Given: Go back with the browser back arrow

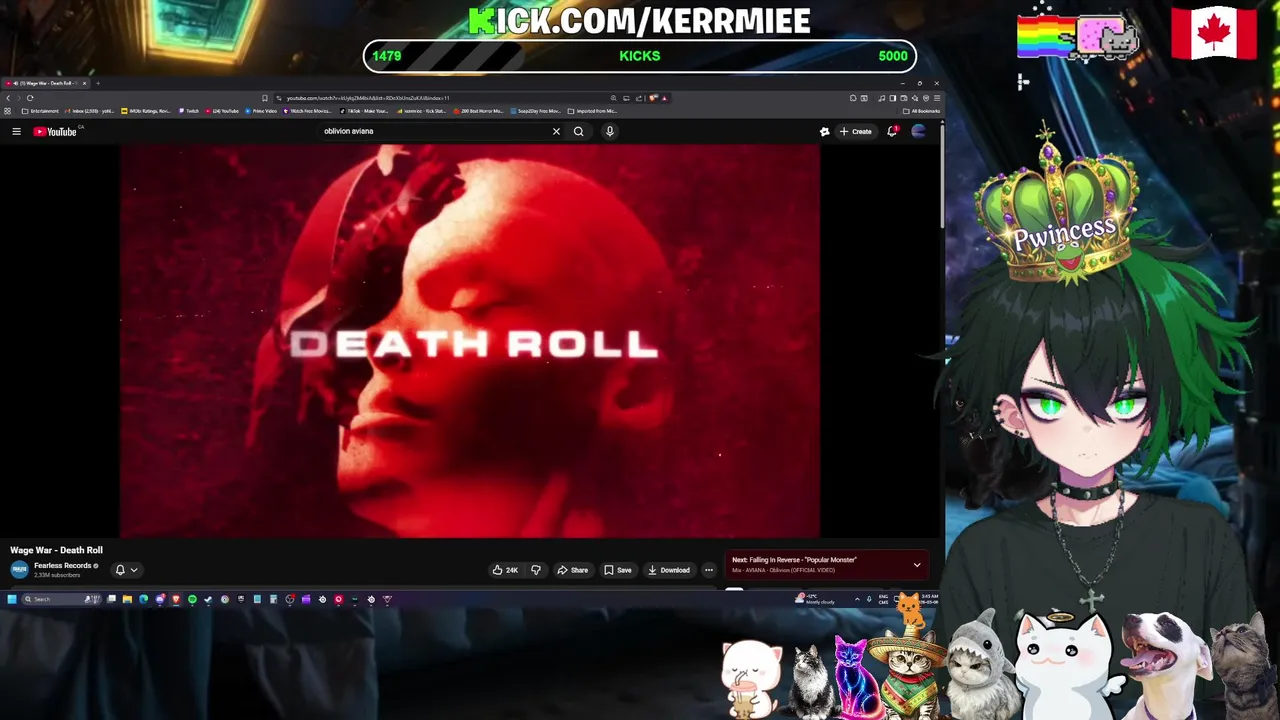Looking at the screenshot, I should [8, 98].
